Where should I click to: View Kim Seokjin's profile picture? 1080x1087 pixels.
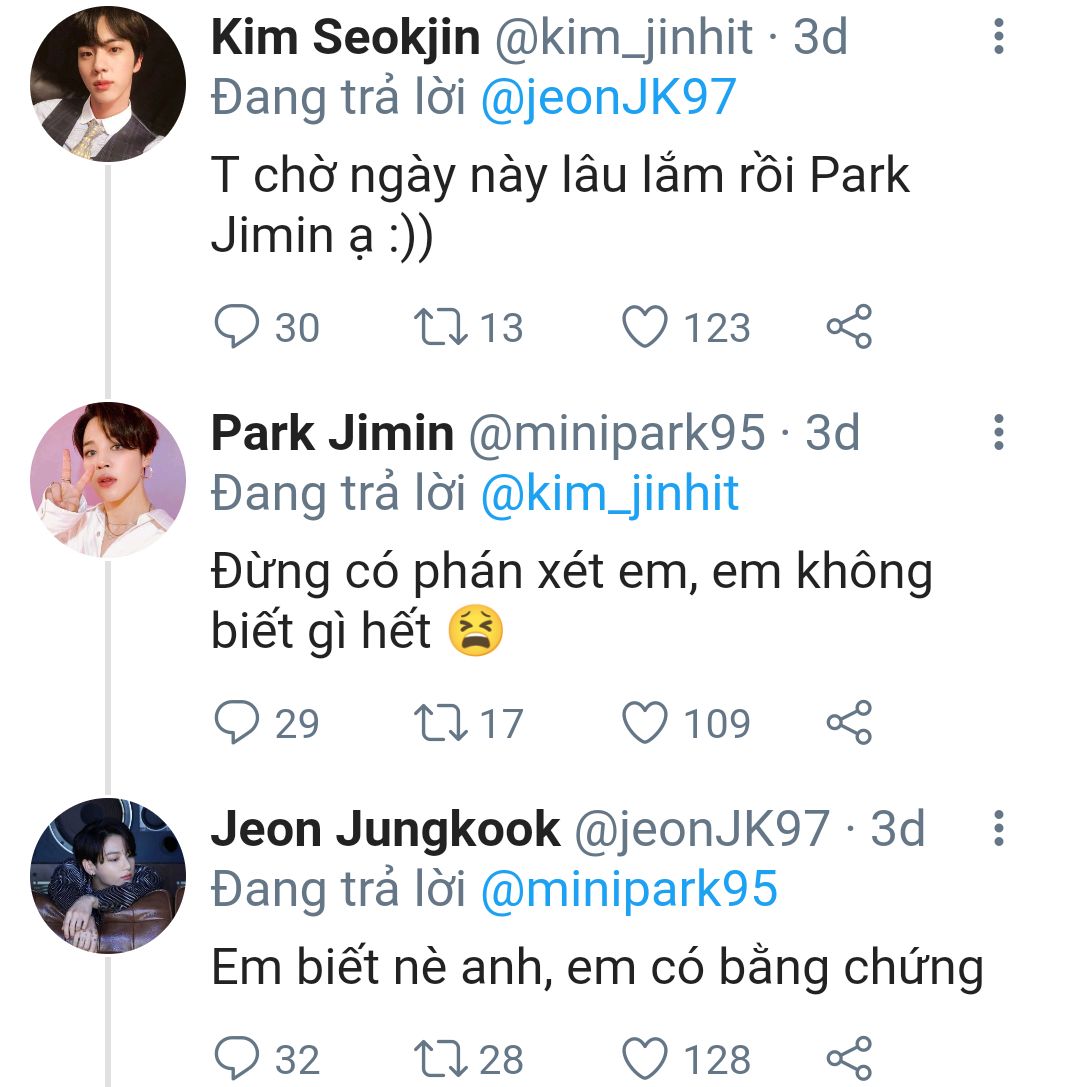(108, 84)
